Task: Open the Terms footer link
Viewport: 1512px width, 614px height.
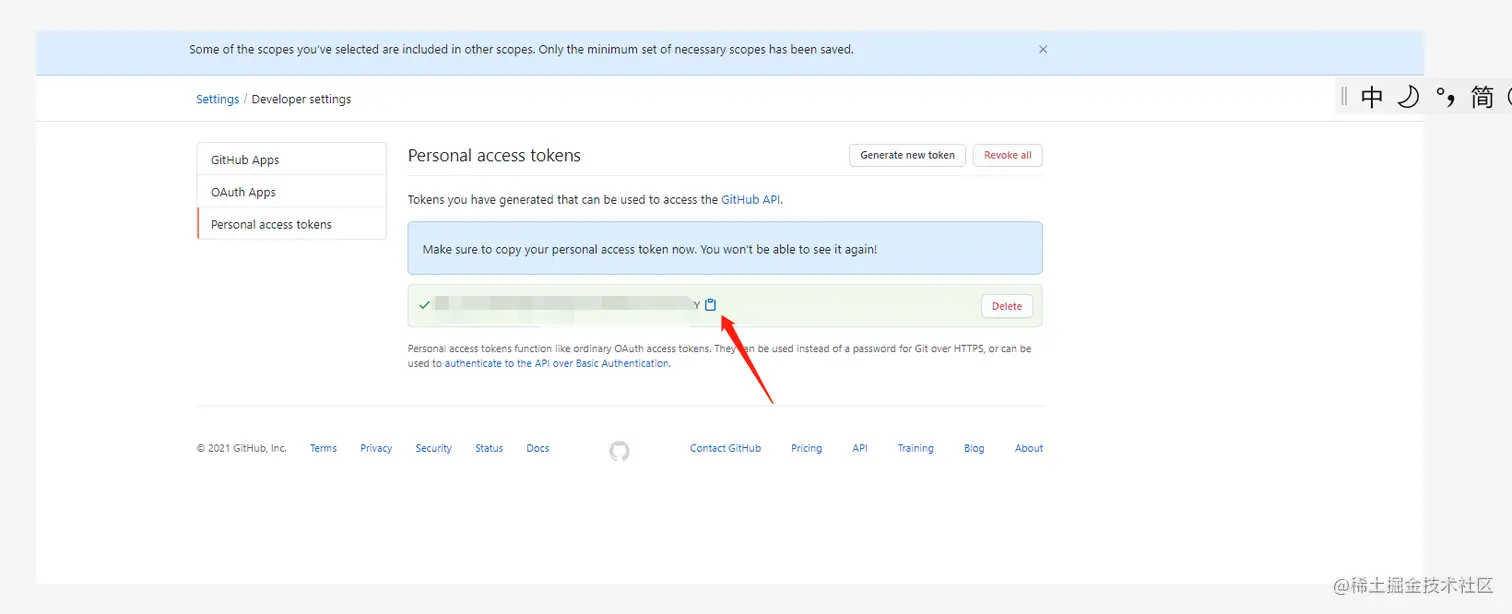Action: (323, 448)
